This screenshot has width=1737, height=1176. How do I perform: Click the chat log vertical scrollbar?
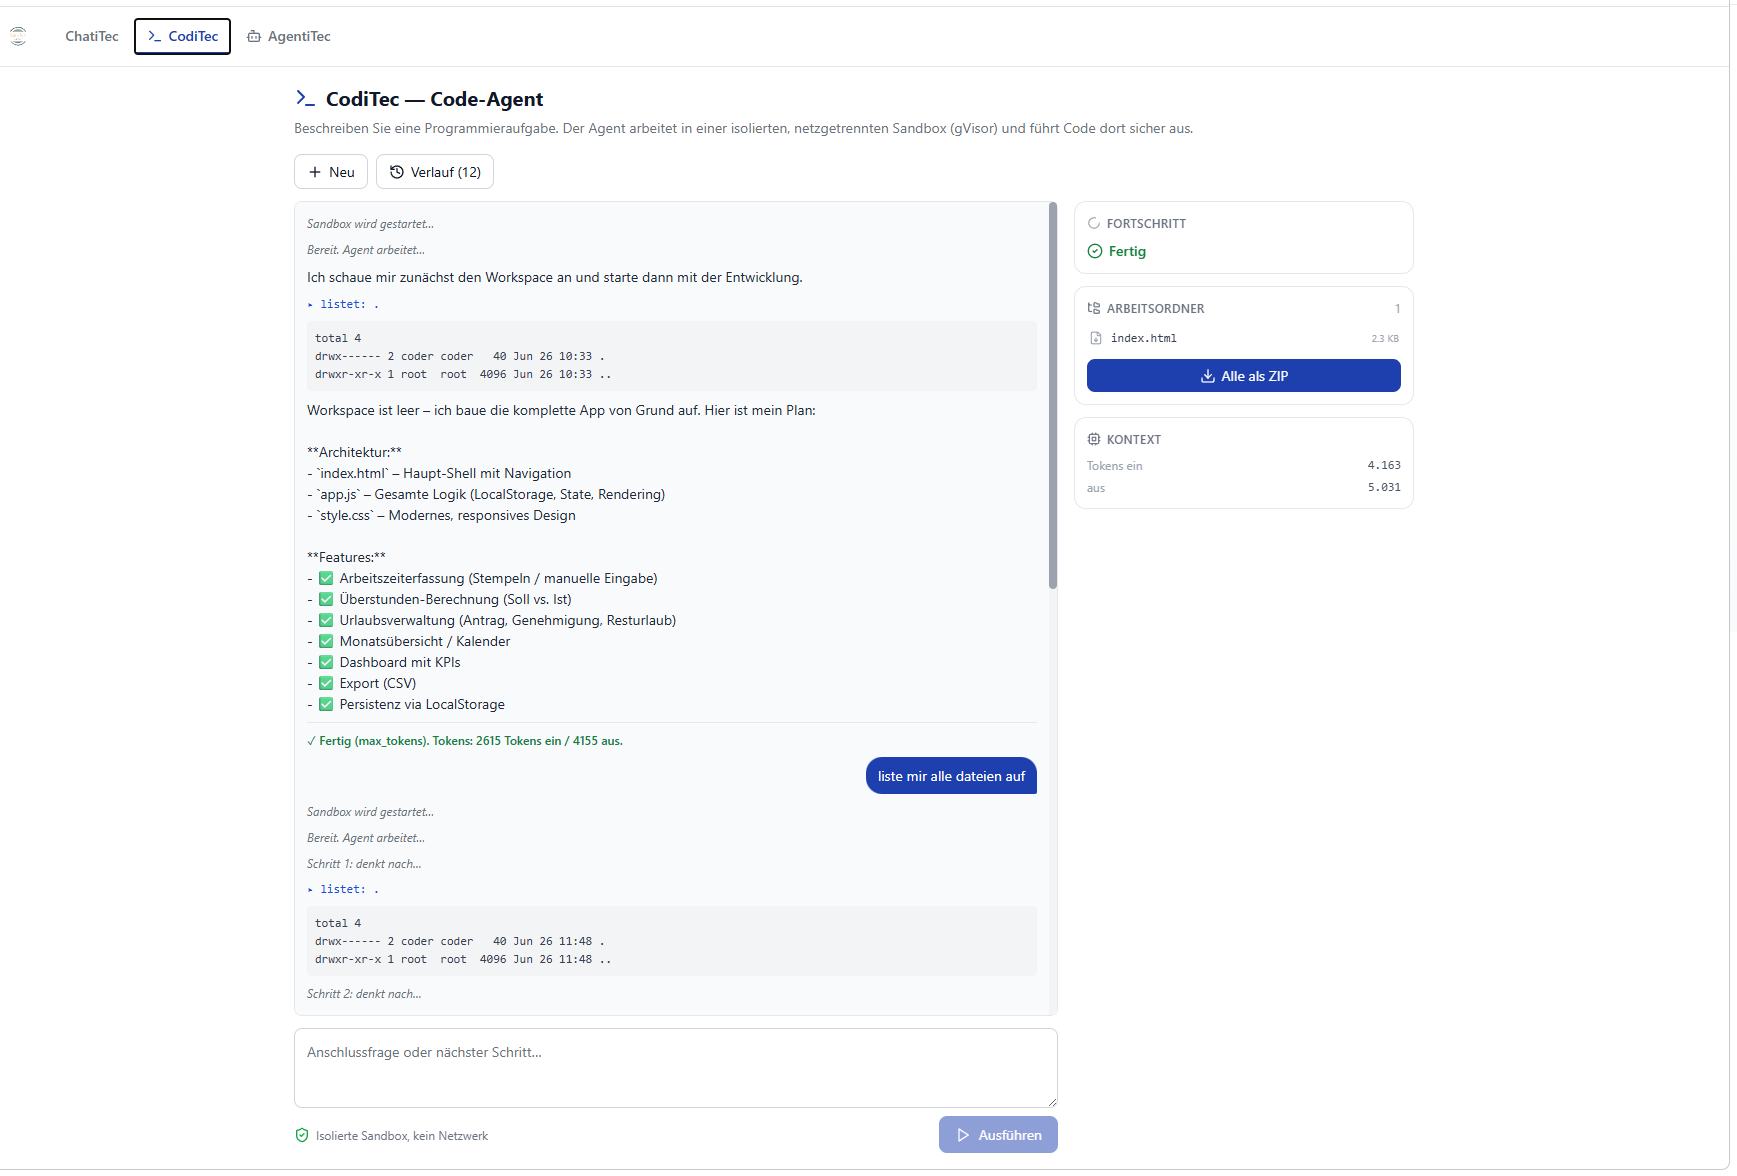click(1053, 395)
